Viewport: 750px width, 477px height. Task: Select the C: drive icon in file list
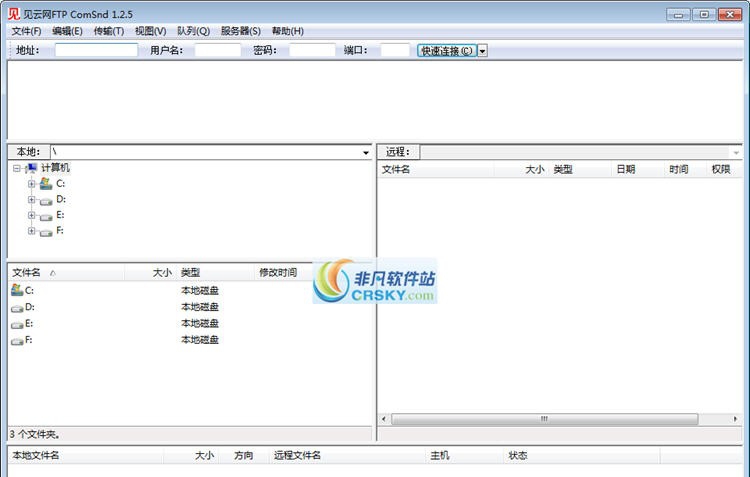tap(17, 289)
